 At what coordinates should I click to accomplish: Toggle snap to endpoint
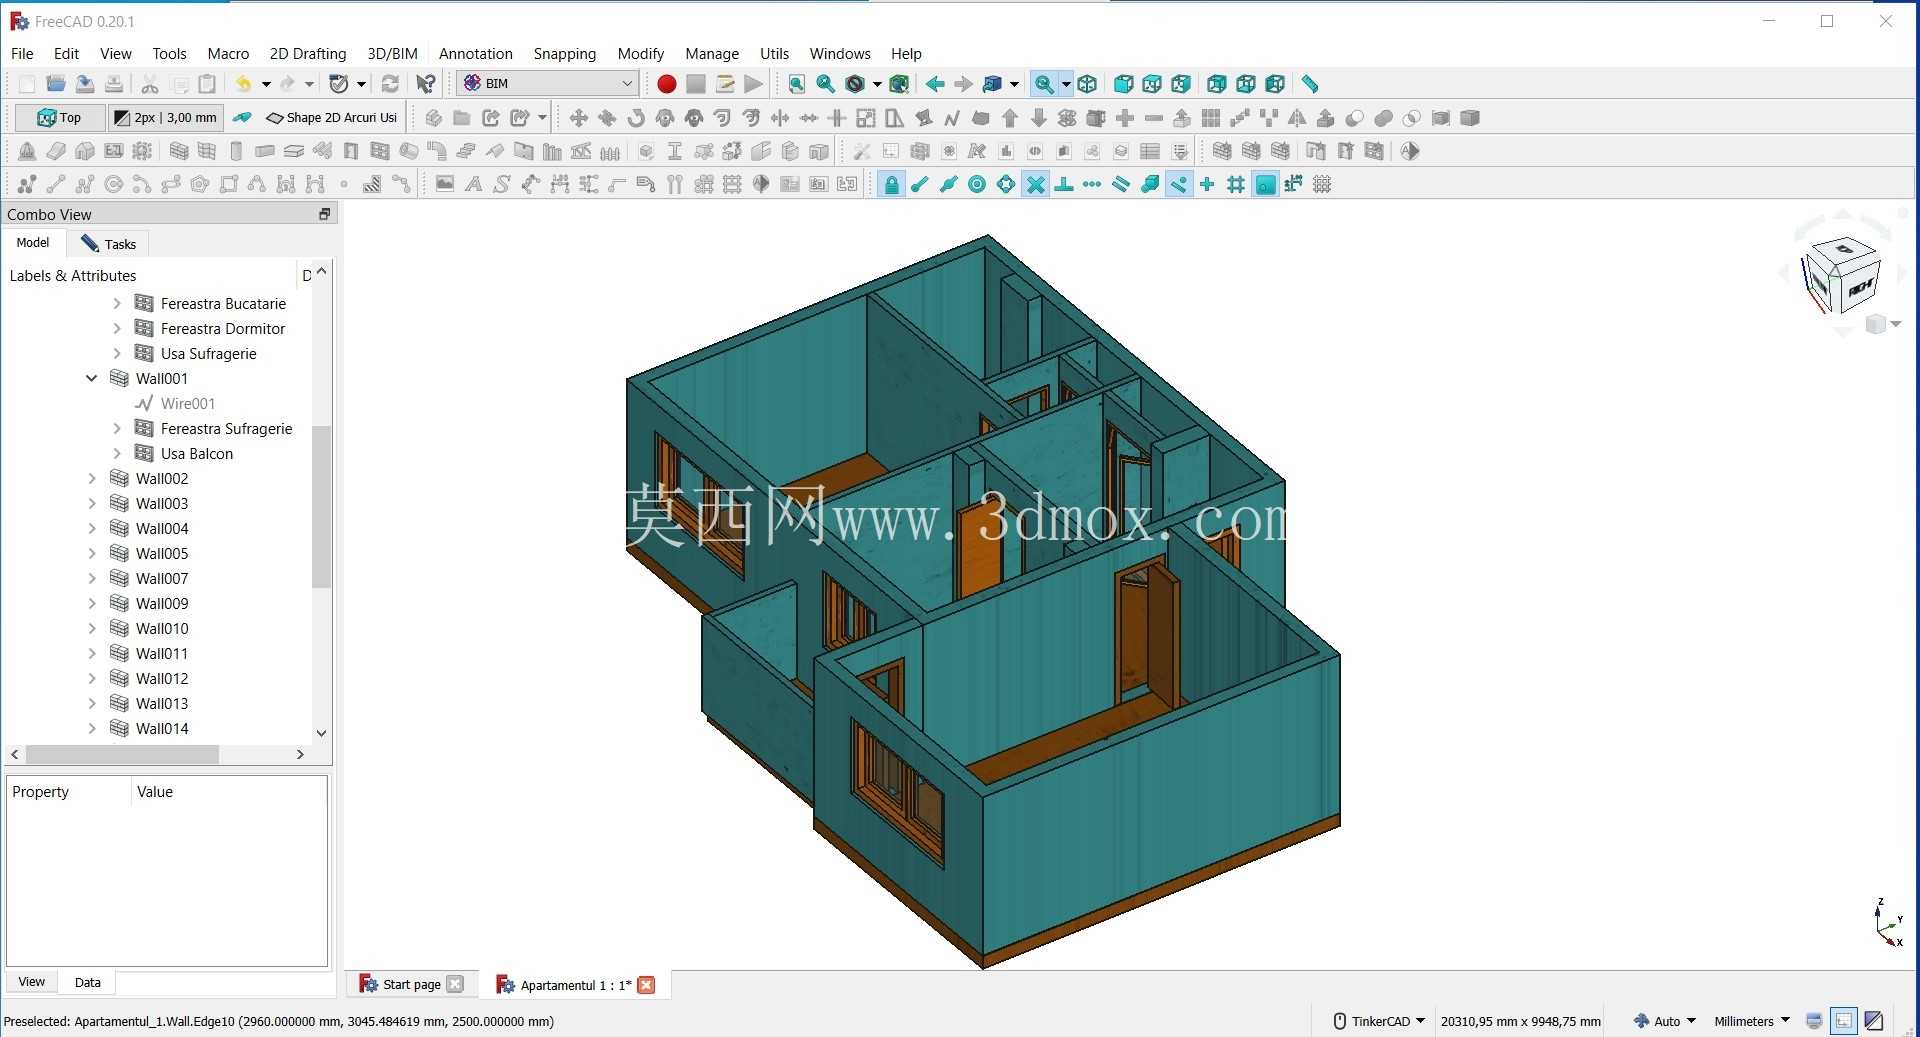pyautogui.click(x=920, y=184)
